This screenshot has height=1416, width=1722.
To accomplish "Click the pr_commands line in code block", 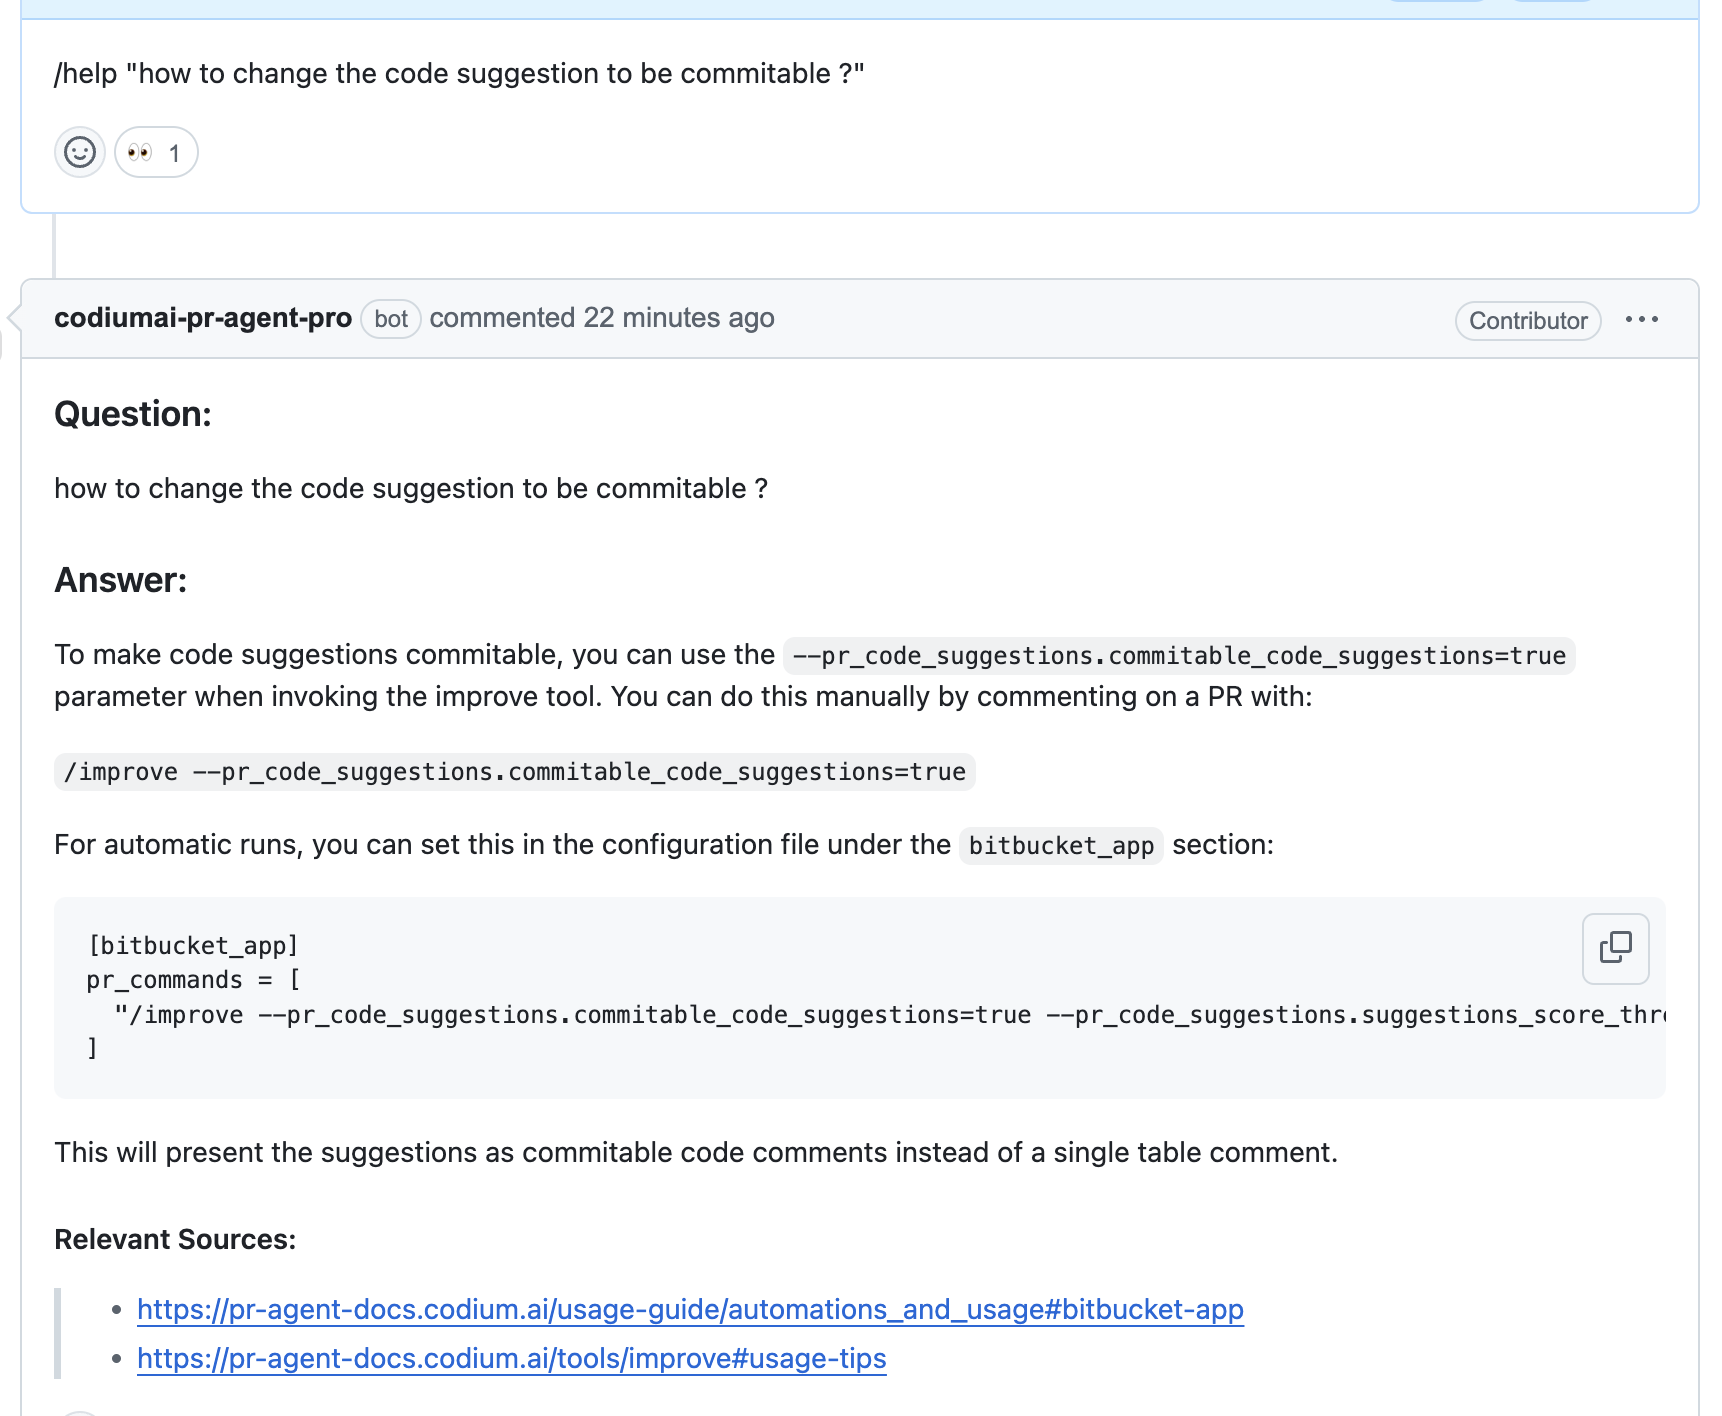I will point(193,980).
